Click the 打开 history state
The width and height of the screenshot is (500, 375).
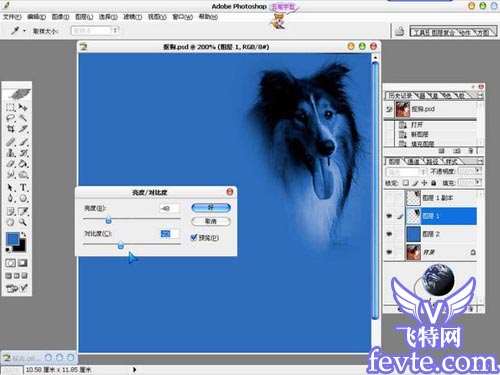point(417,125)
